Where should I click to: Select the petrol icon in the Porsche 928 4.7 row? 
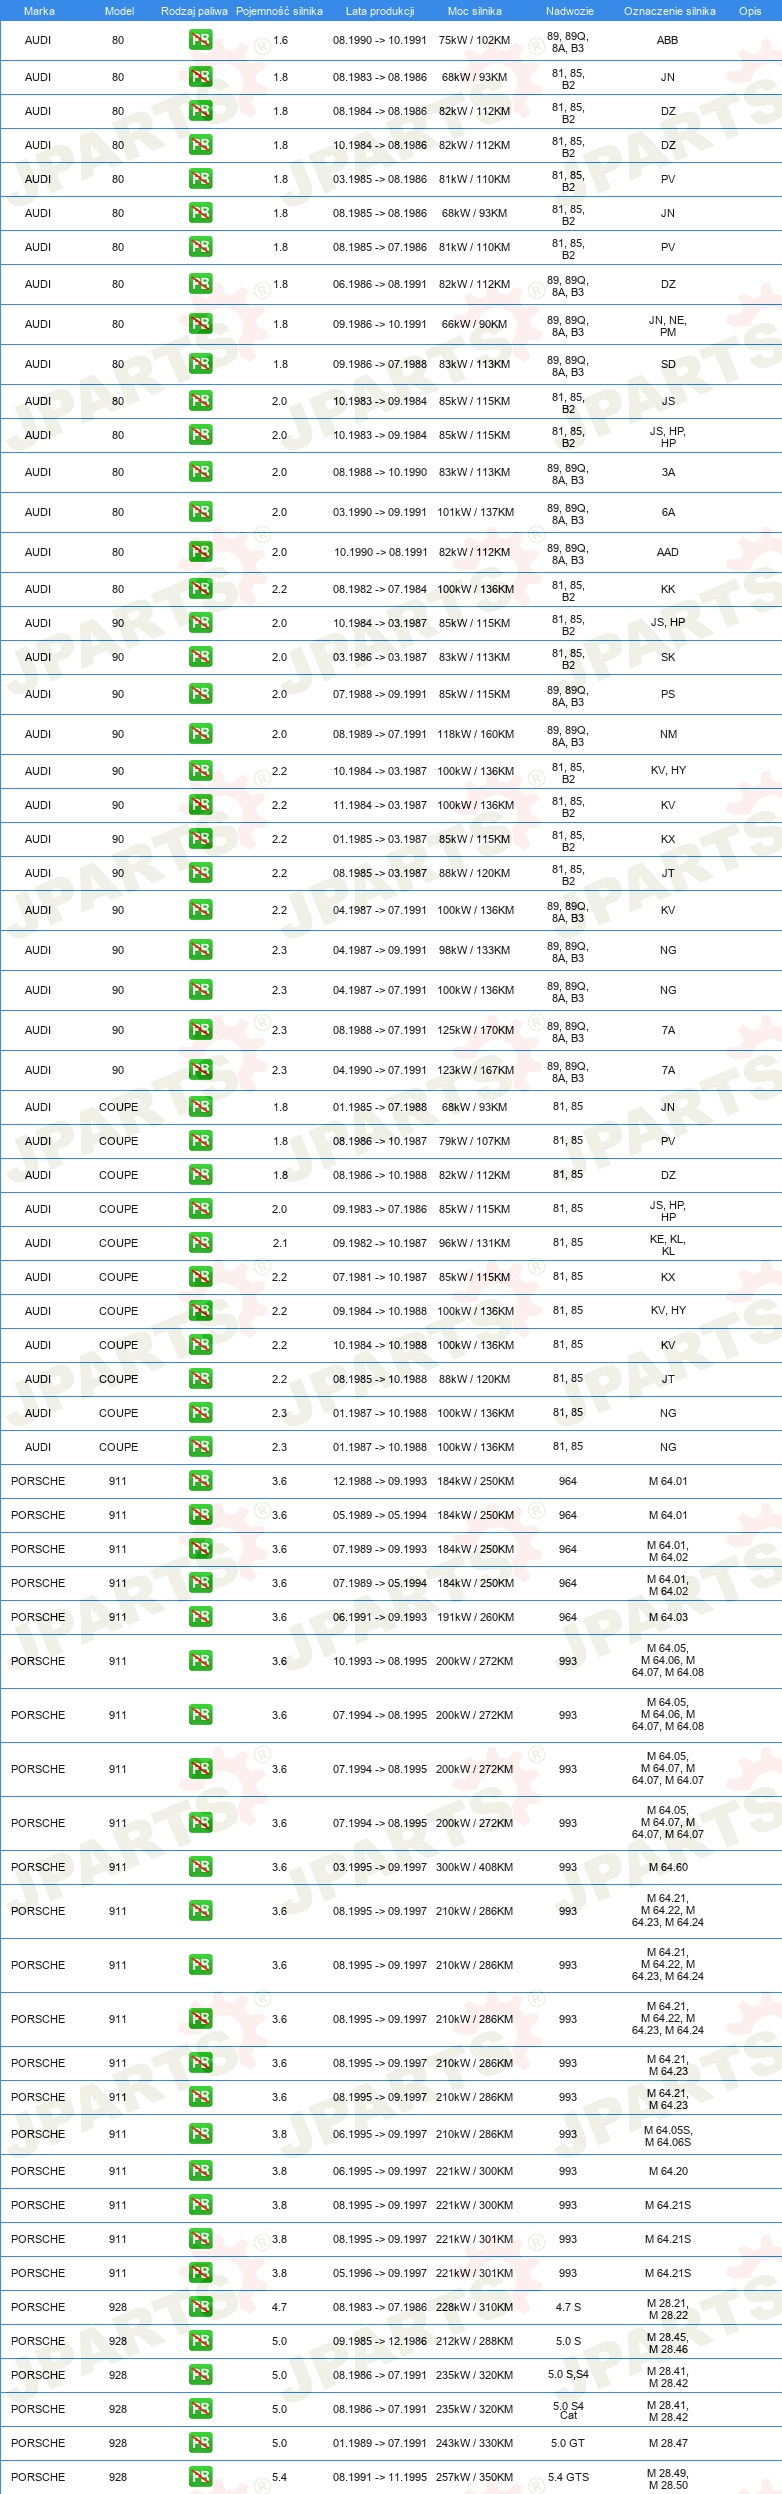tap(200, 2307)
